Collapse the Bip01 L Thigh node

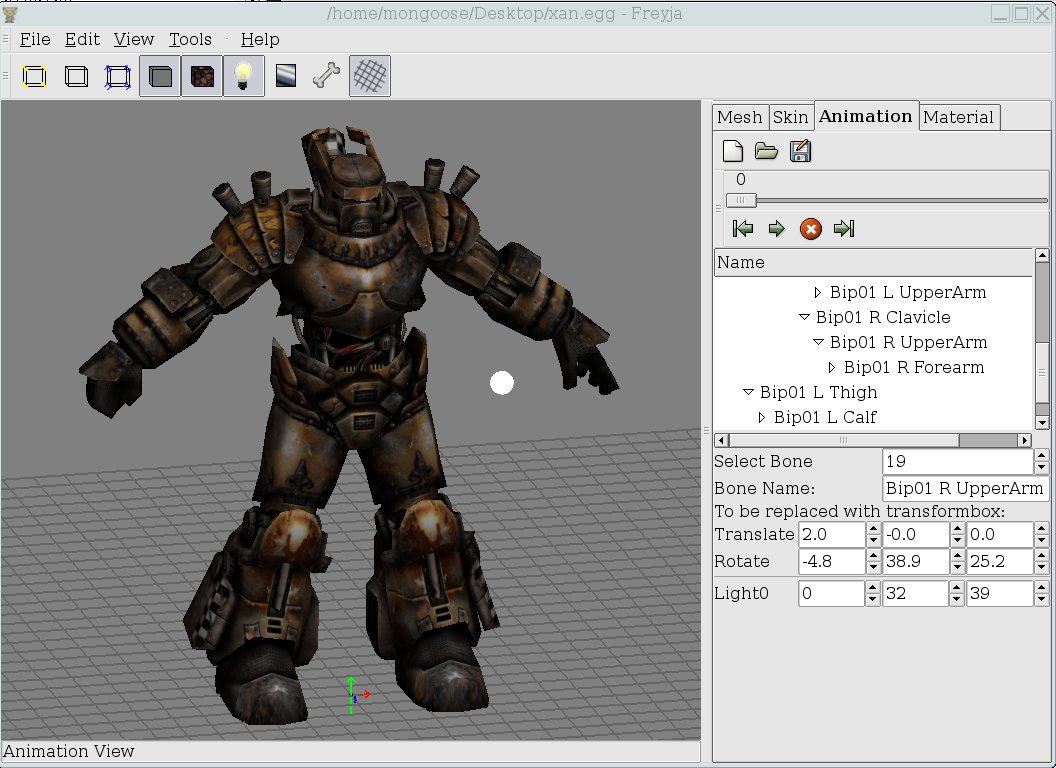(x=748, y=392)
